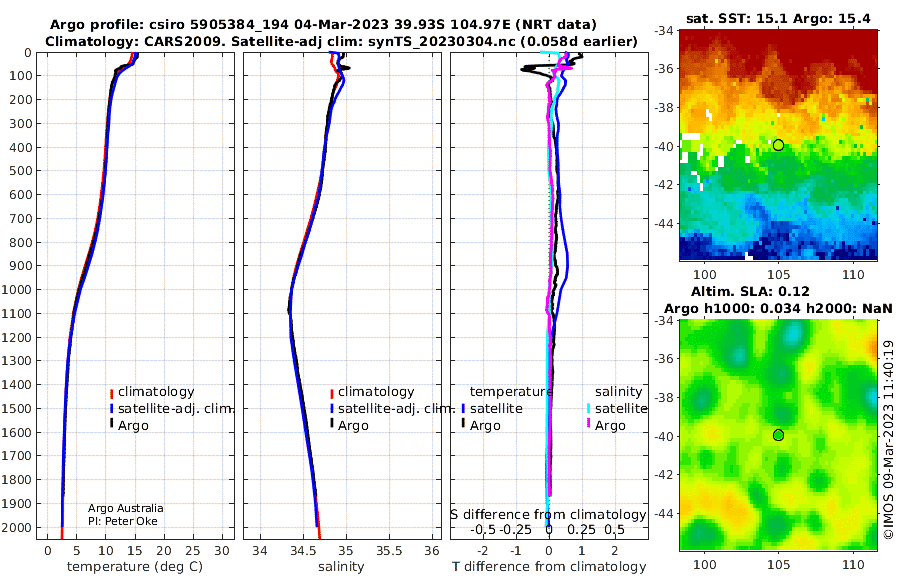Click the 'Argo h1000: 0.034 h2000: NaN' text

pyautogui.click(x=778, y=308)
